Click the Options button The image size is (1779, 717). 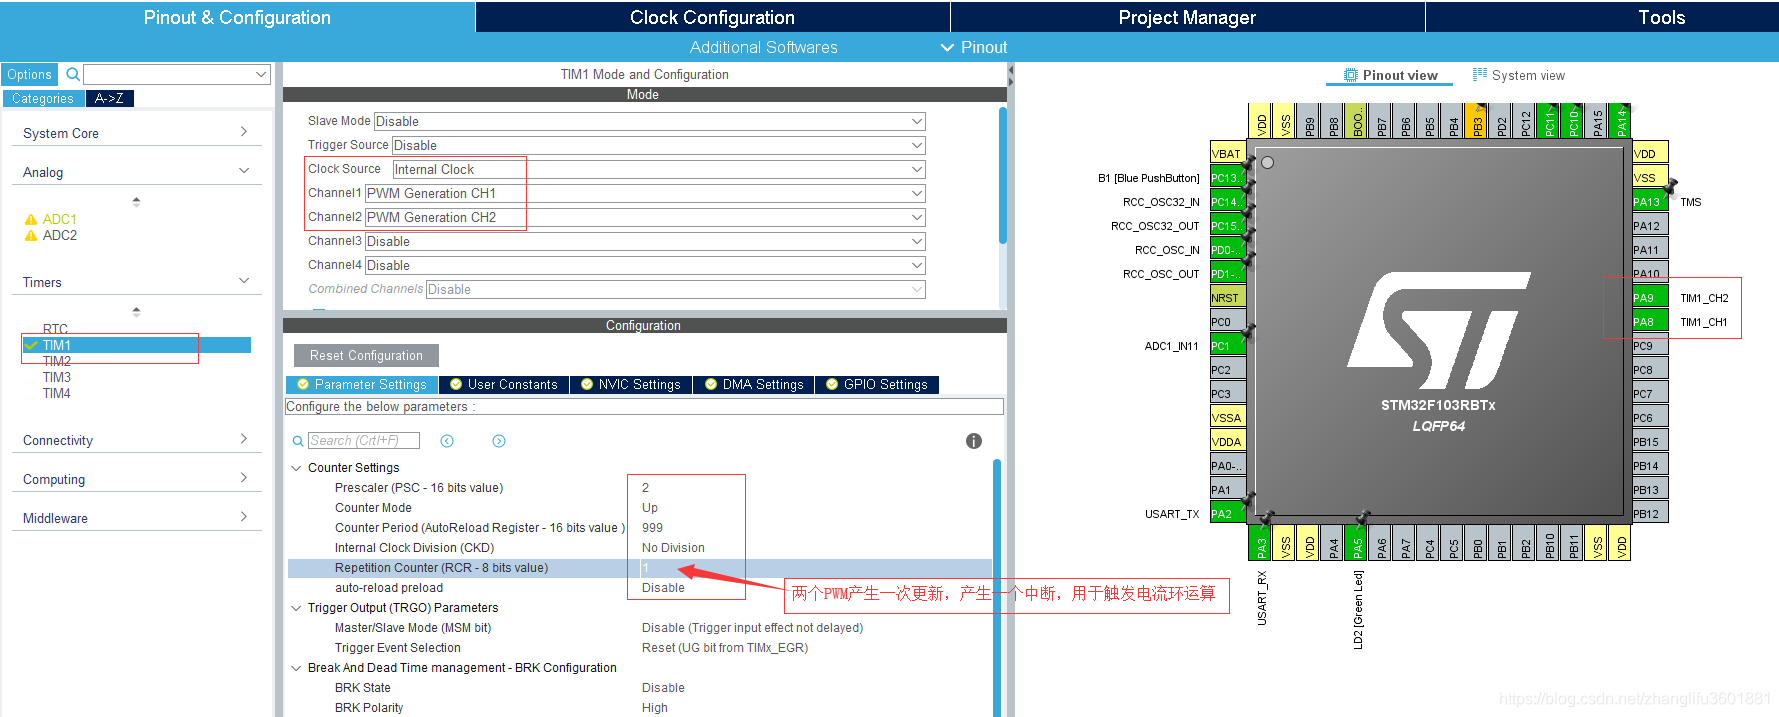[29, 74]
